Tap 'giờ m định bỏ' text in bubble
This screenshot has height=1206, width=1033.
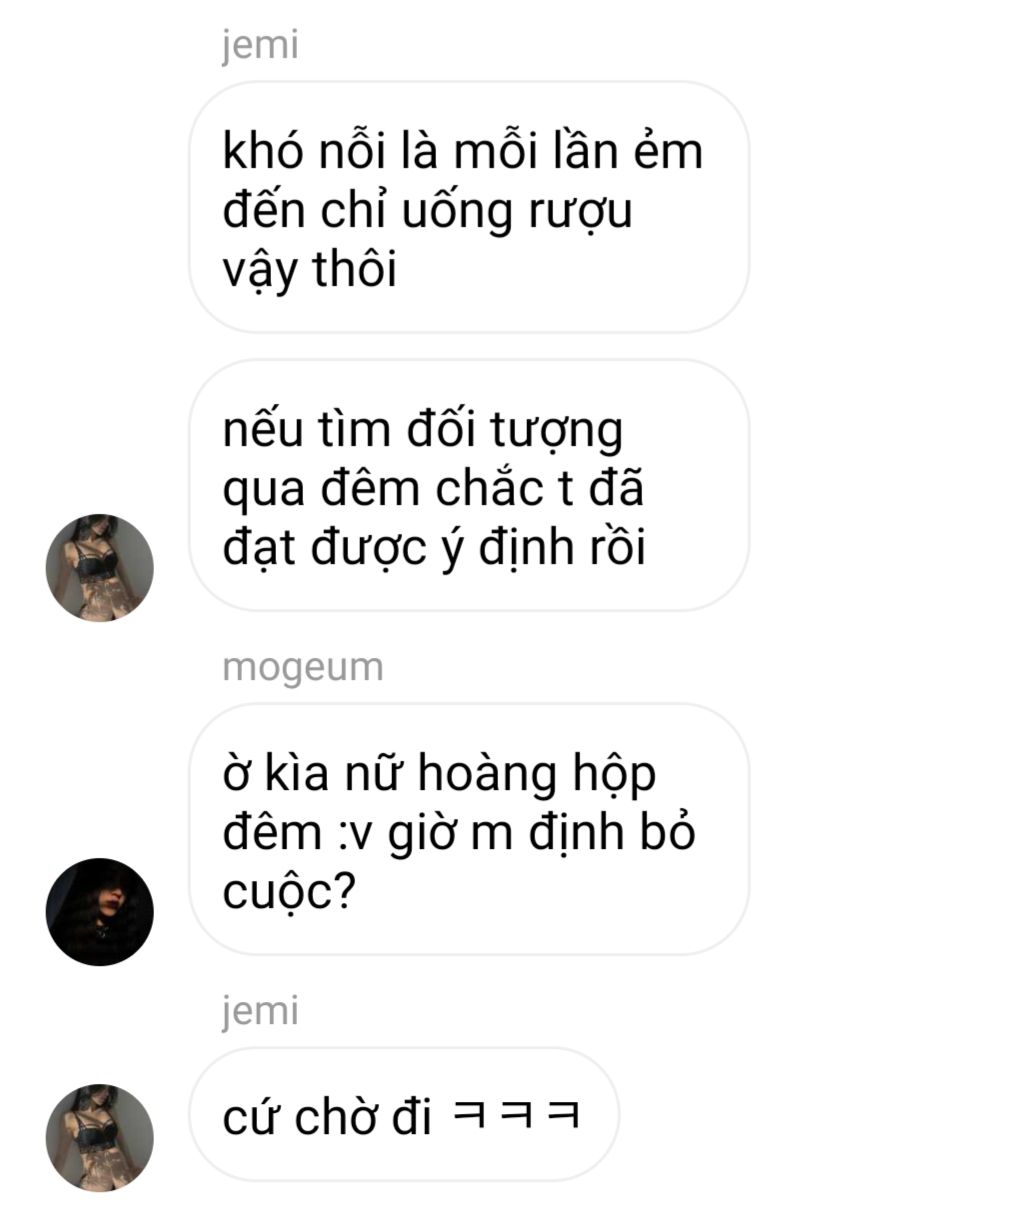pyautogui.click(x=537, y=833)
